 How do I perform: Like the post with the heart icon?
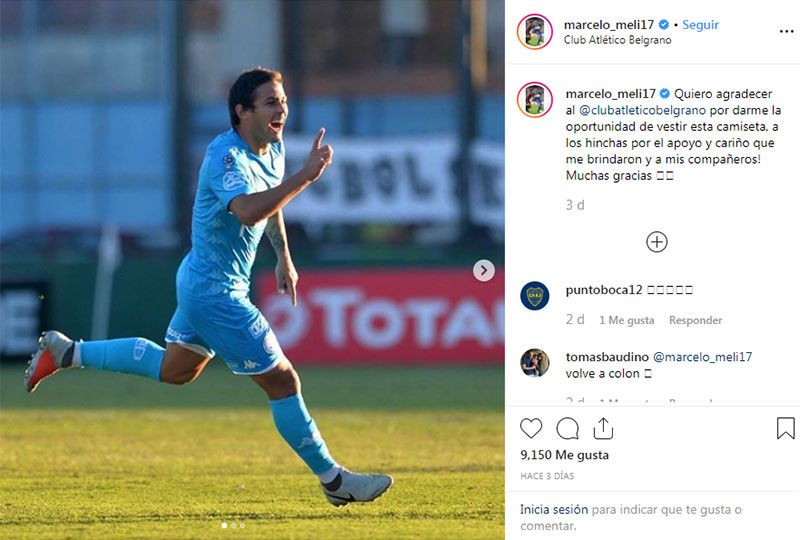coord(531,428)
